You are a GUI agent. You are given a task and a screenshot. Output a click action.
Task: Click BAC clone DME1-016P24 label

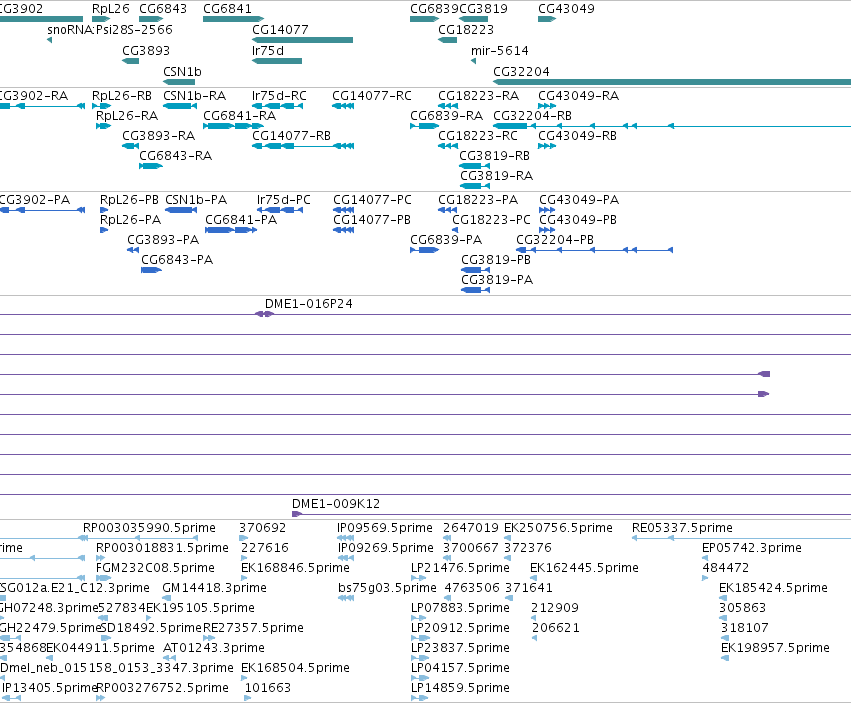pyautogui.click(x=308, y=304)
